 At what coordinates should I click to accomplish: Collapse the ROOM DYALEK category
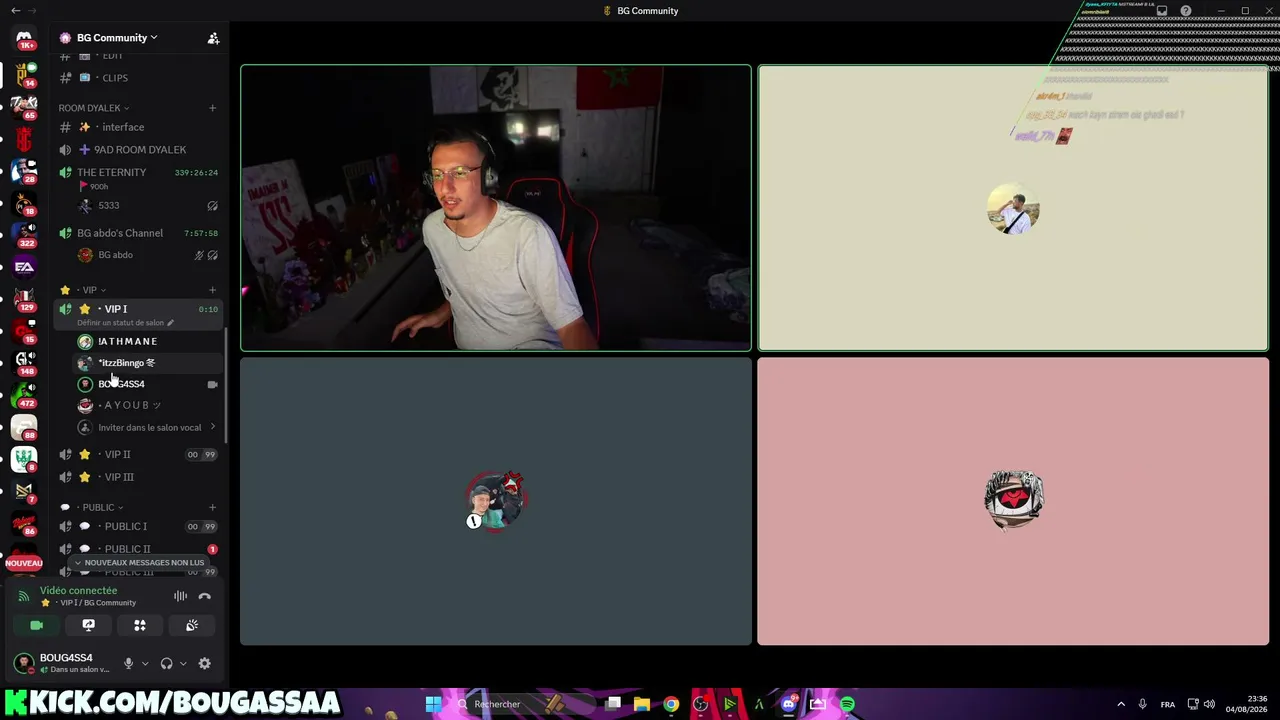(x=93, y=108)
